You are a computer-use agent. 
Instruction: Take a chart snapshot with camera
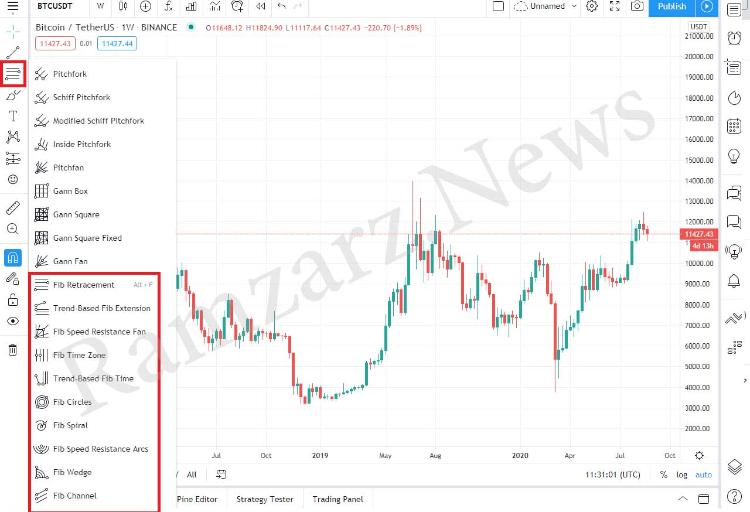[637, 6]
